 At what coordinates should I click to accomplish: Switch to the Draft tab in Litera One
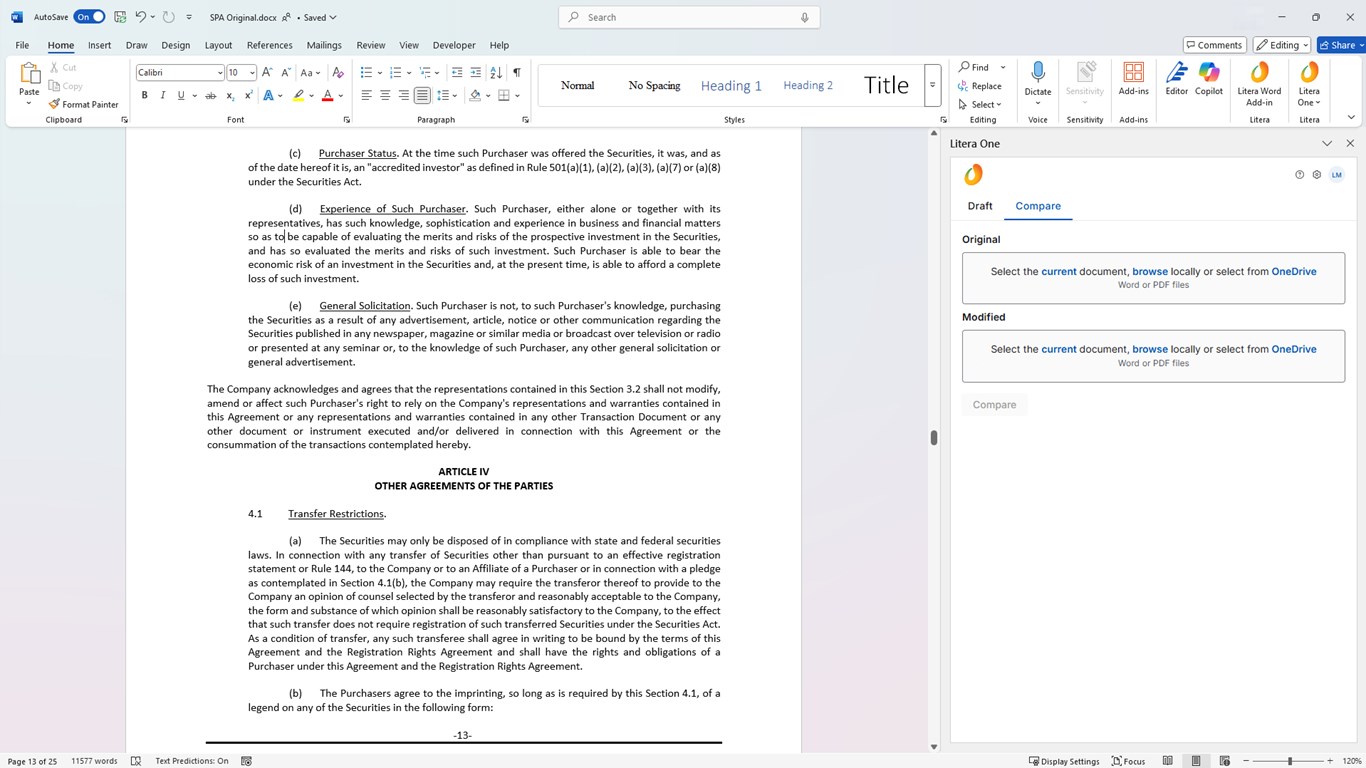click(980, 206)
